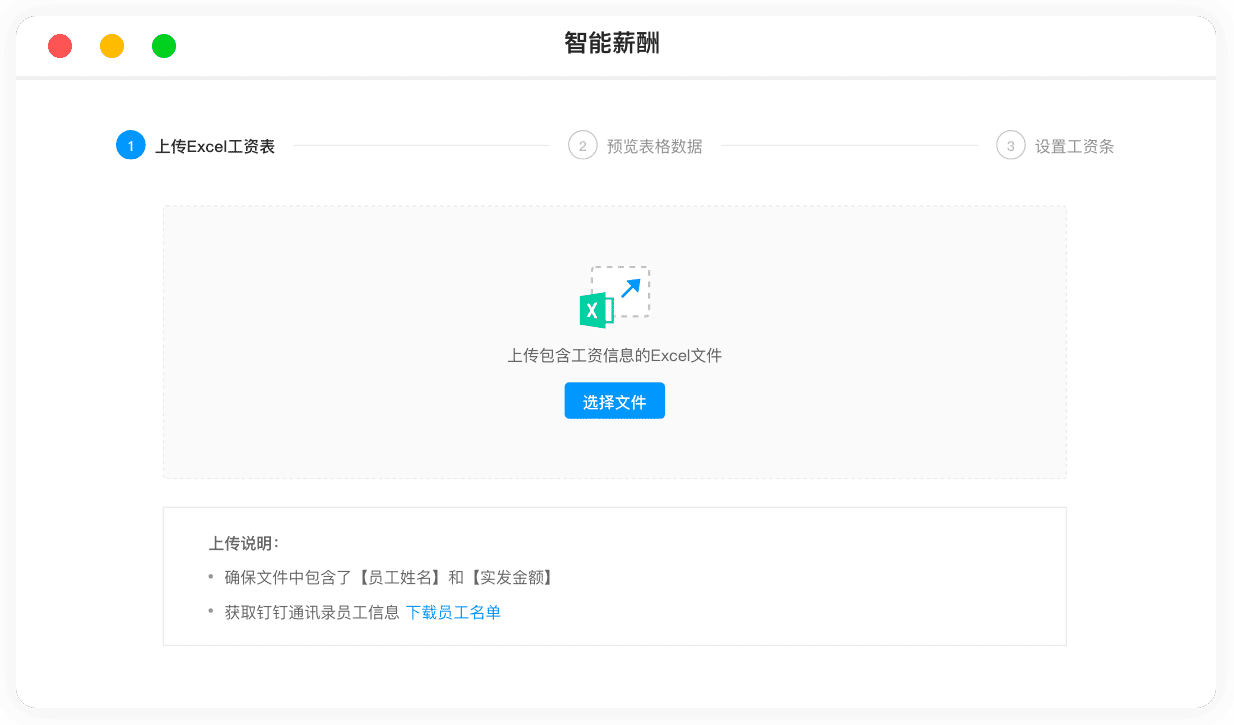
Task: Click the step 2 number circle
Action: [582, 146]
